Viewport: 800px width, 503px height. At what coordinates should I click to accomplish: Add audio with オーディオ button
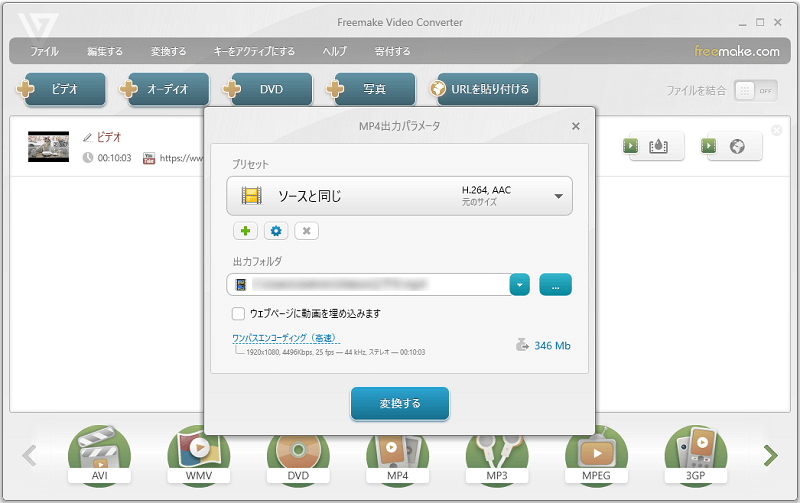pyautogui.click(x=164, y=89)
